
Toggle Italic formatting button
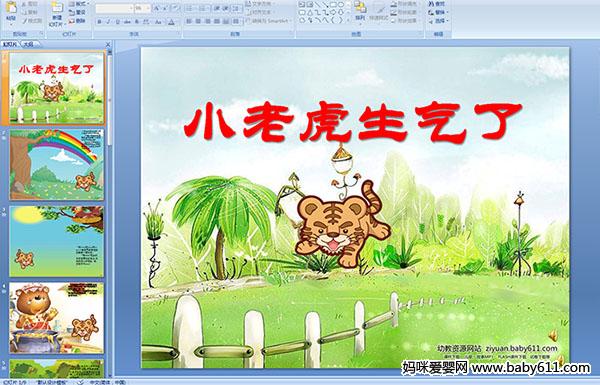point(108,22)
